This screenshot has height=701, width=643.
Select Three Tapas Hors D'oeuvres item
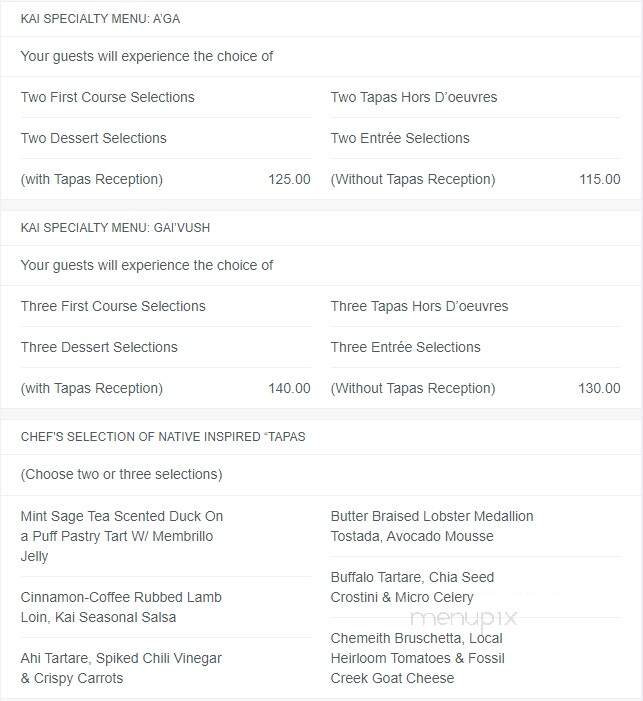419,306
